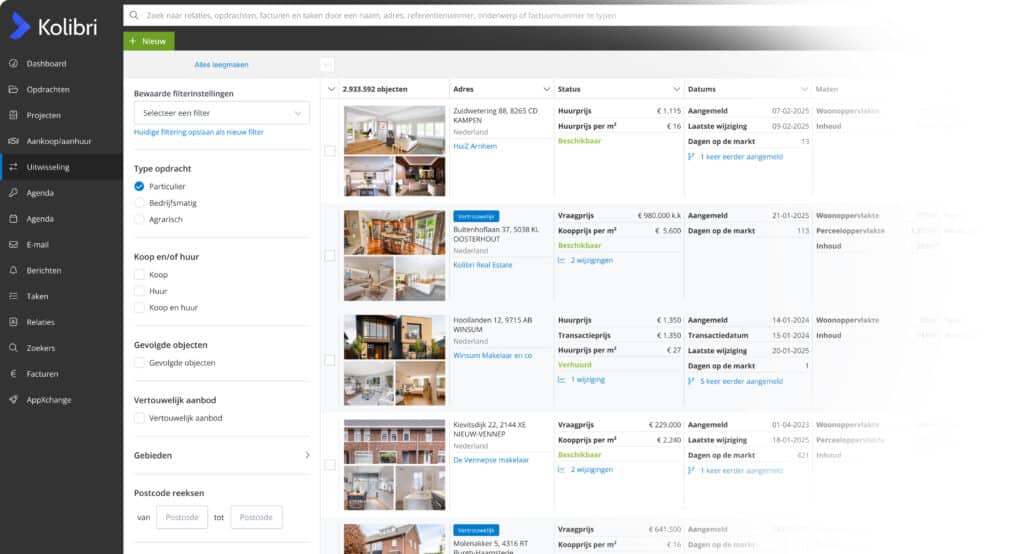Open the Winsum Makelaar en co link
The height and width of the screenshot is (554, 1024).
(x=492, y=355)
